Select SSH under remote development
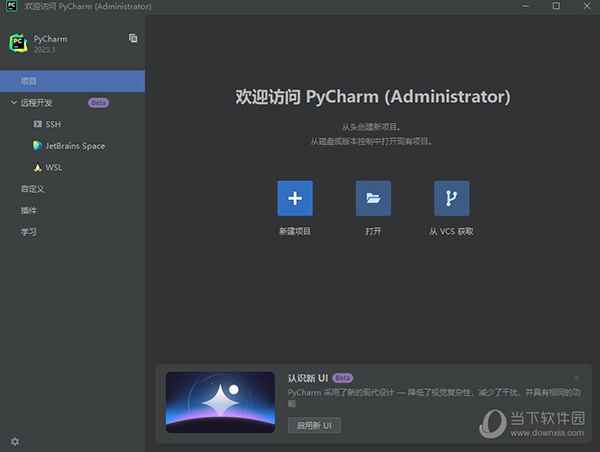The width and height of the screenshot is (600, 452). (53, 124)
